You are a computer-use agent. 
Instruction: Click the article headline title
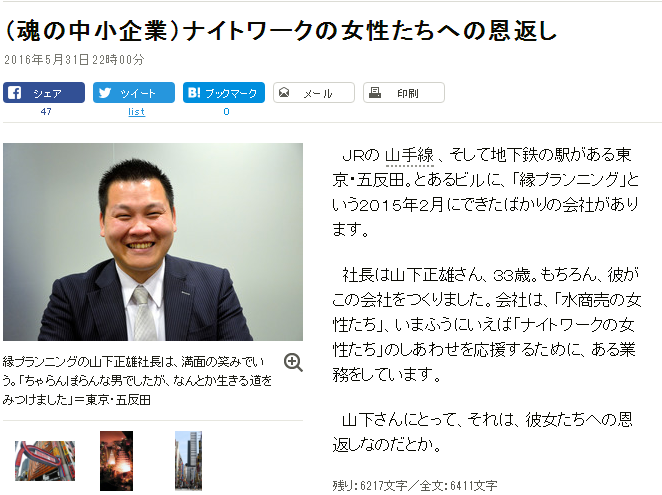(x=281, y=31)
